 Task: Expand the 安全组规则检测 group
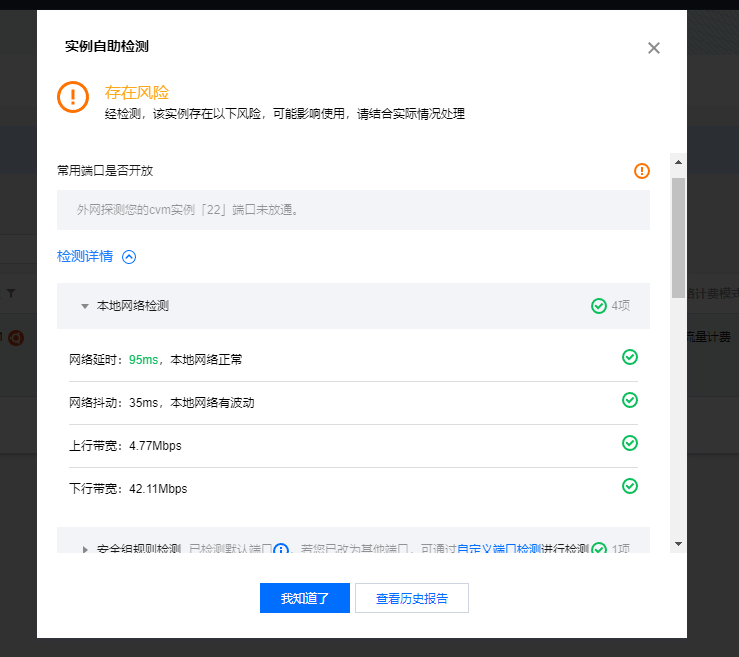(x=85, y=550)
